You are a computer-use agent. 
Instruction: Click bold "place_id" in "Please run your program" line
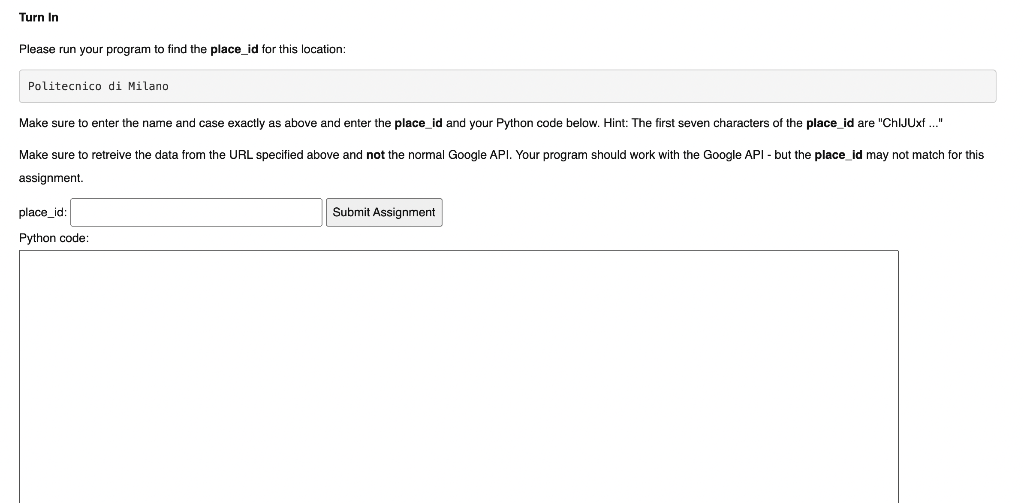coord(234,49)
